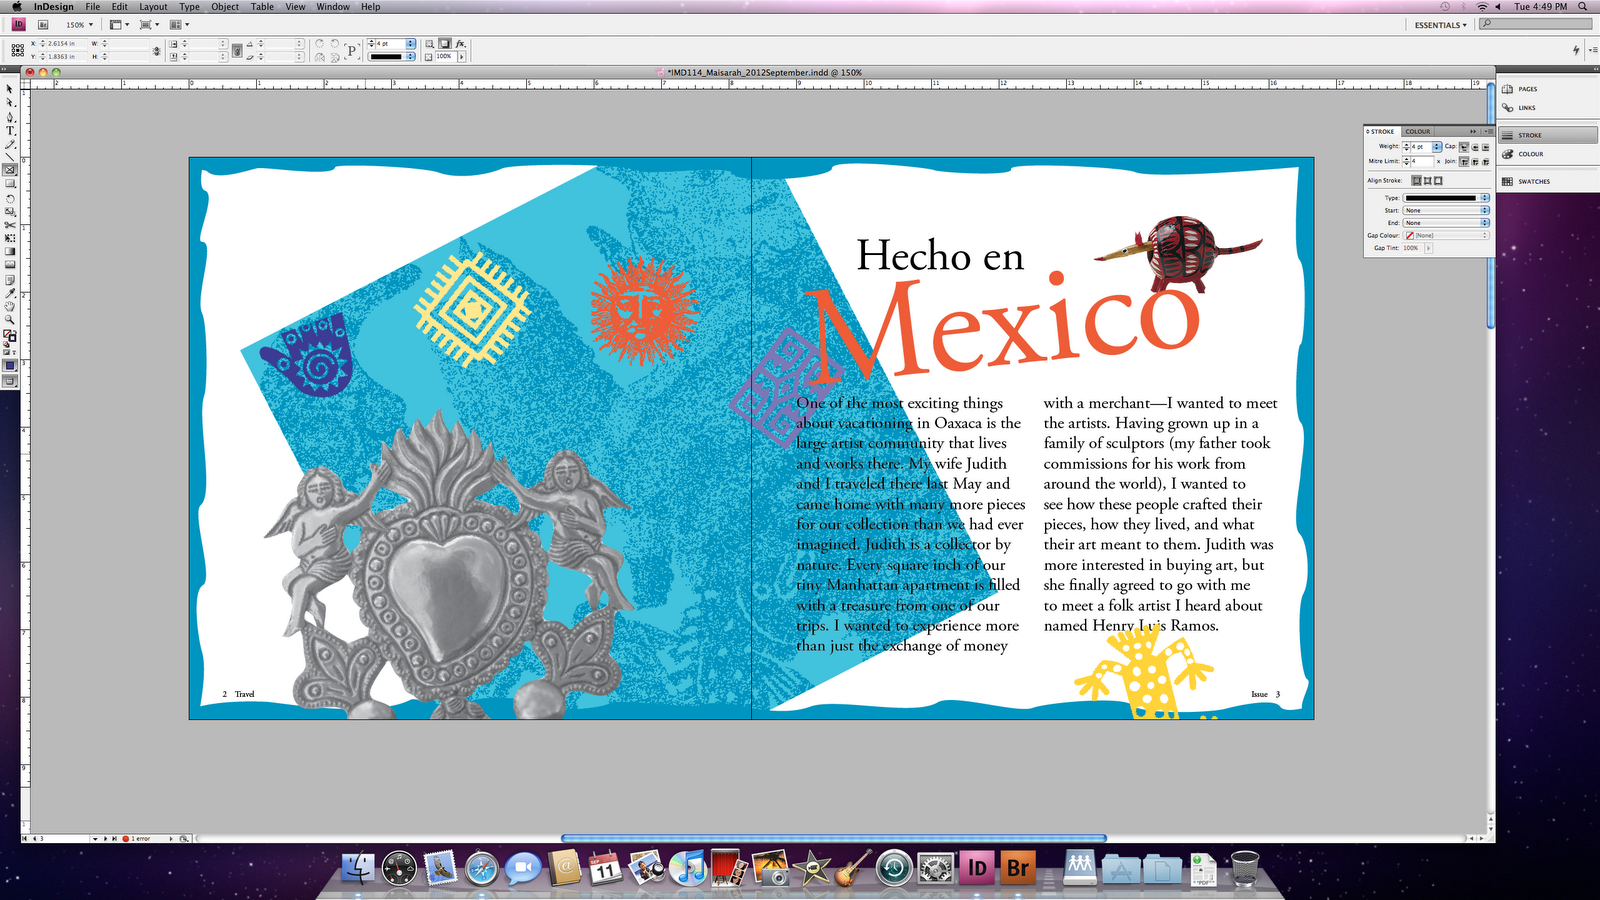Select the Rectangle Frame tool
This screenshot has width=1600, height=900.
[10, 170]
